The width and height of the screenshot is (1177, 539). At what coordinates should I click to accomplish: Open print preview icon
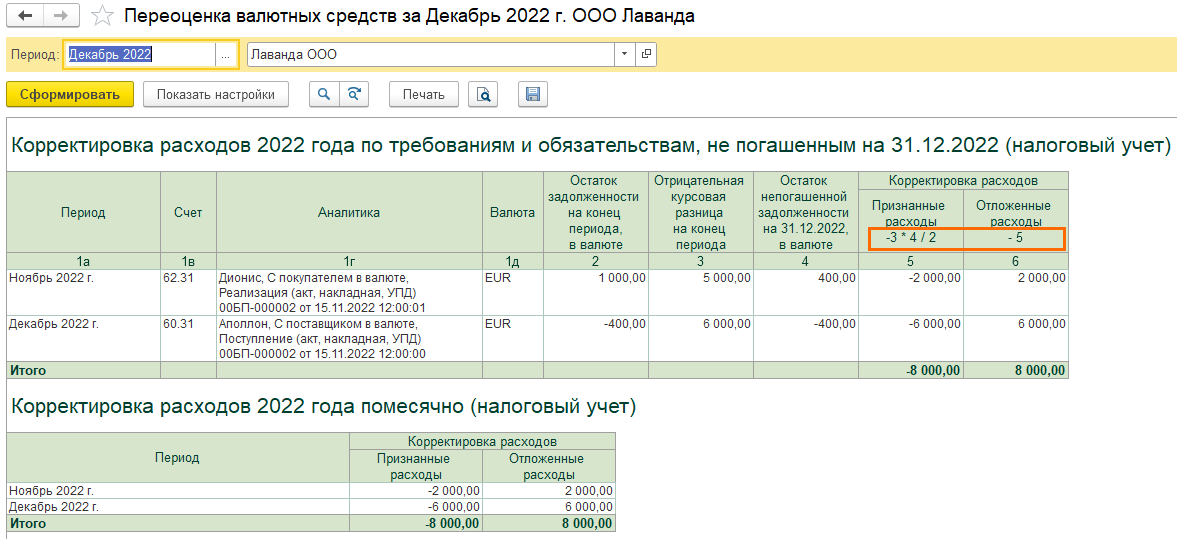pyautogui.click(x=484, y=95)
